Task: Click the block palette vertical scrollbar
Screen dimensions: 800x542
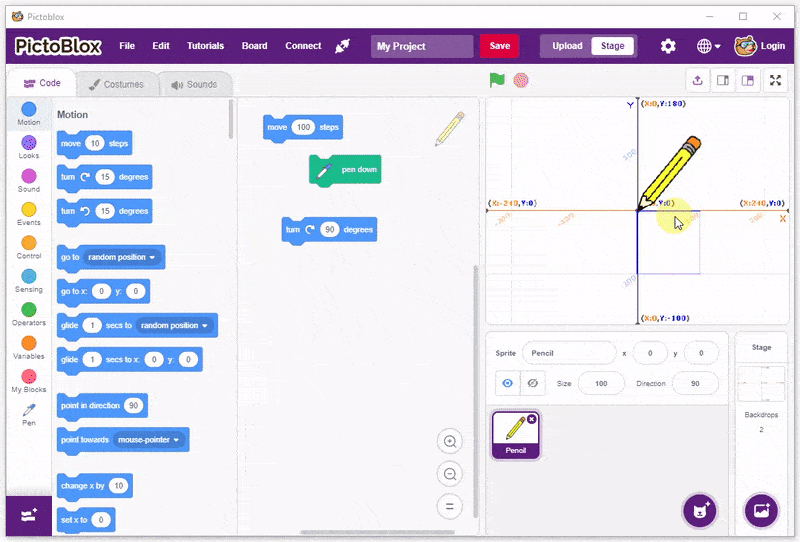Action: pyautogui.click(x=231, y=119)
